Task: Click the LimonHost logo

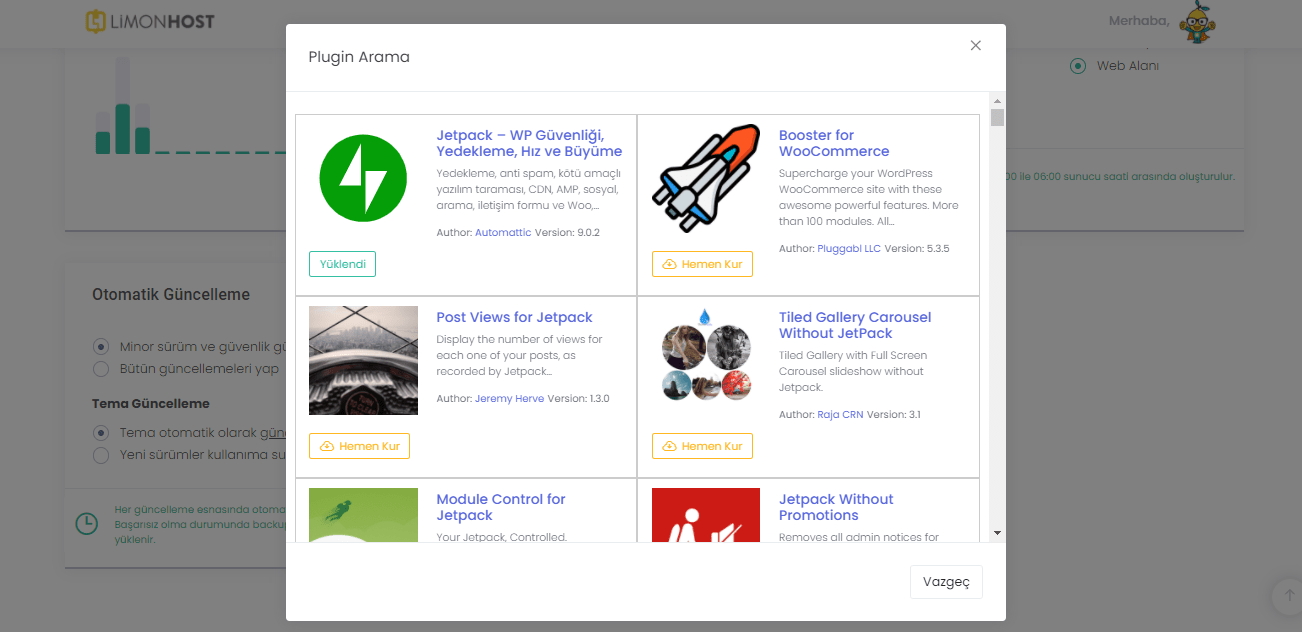Action: pyautogui.click(x=150, y=21)
